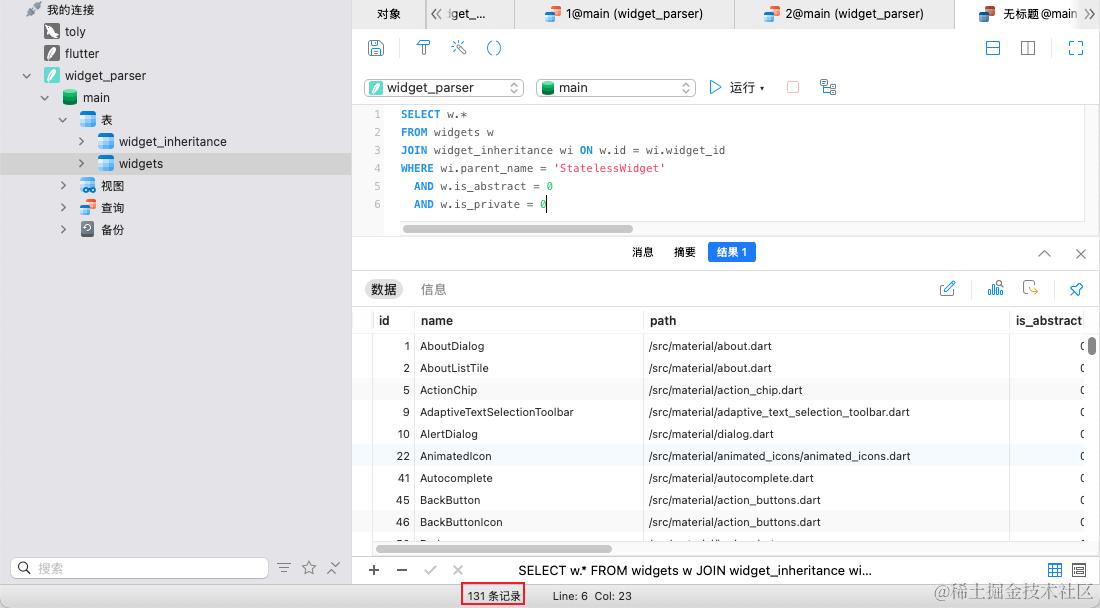Open the main database dropdown

pyautogui.click(x=616, y=88)
